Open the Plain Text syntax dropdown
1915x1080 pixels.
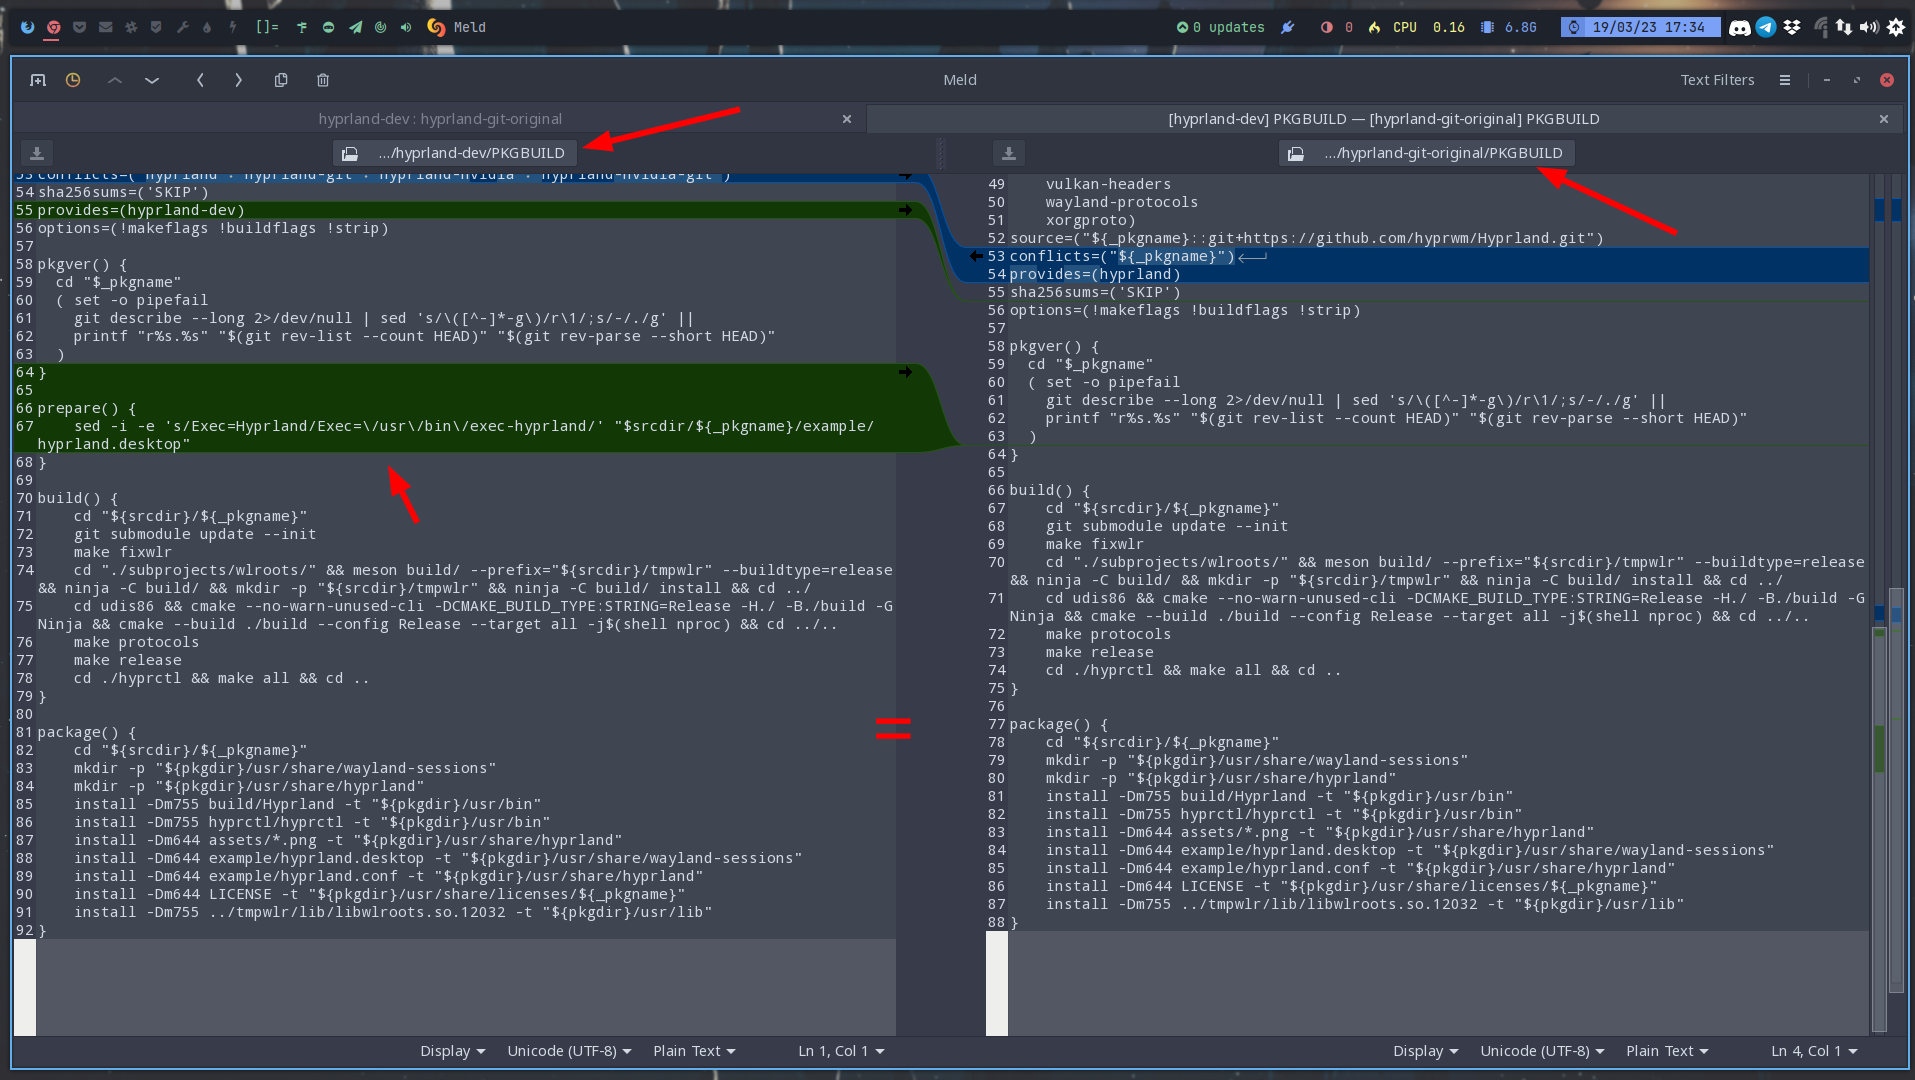693,1051
